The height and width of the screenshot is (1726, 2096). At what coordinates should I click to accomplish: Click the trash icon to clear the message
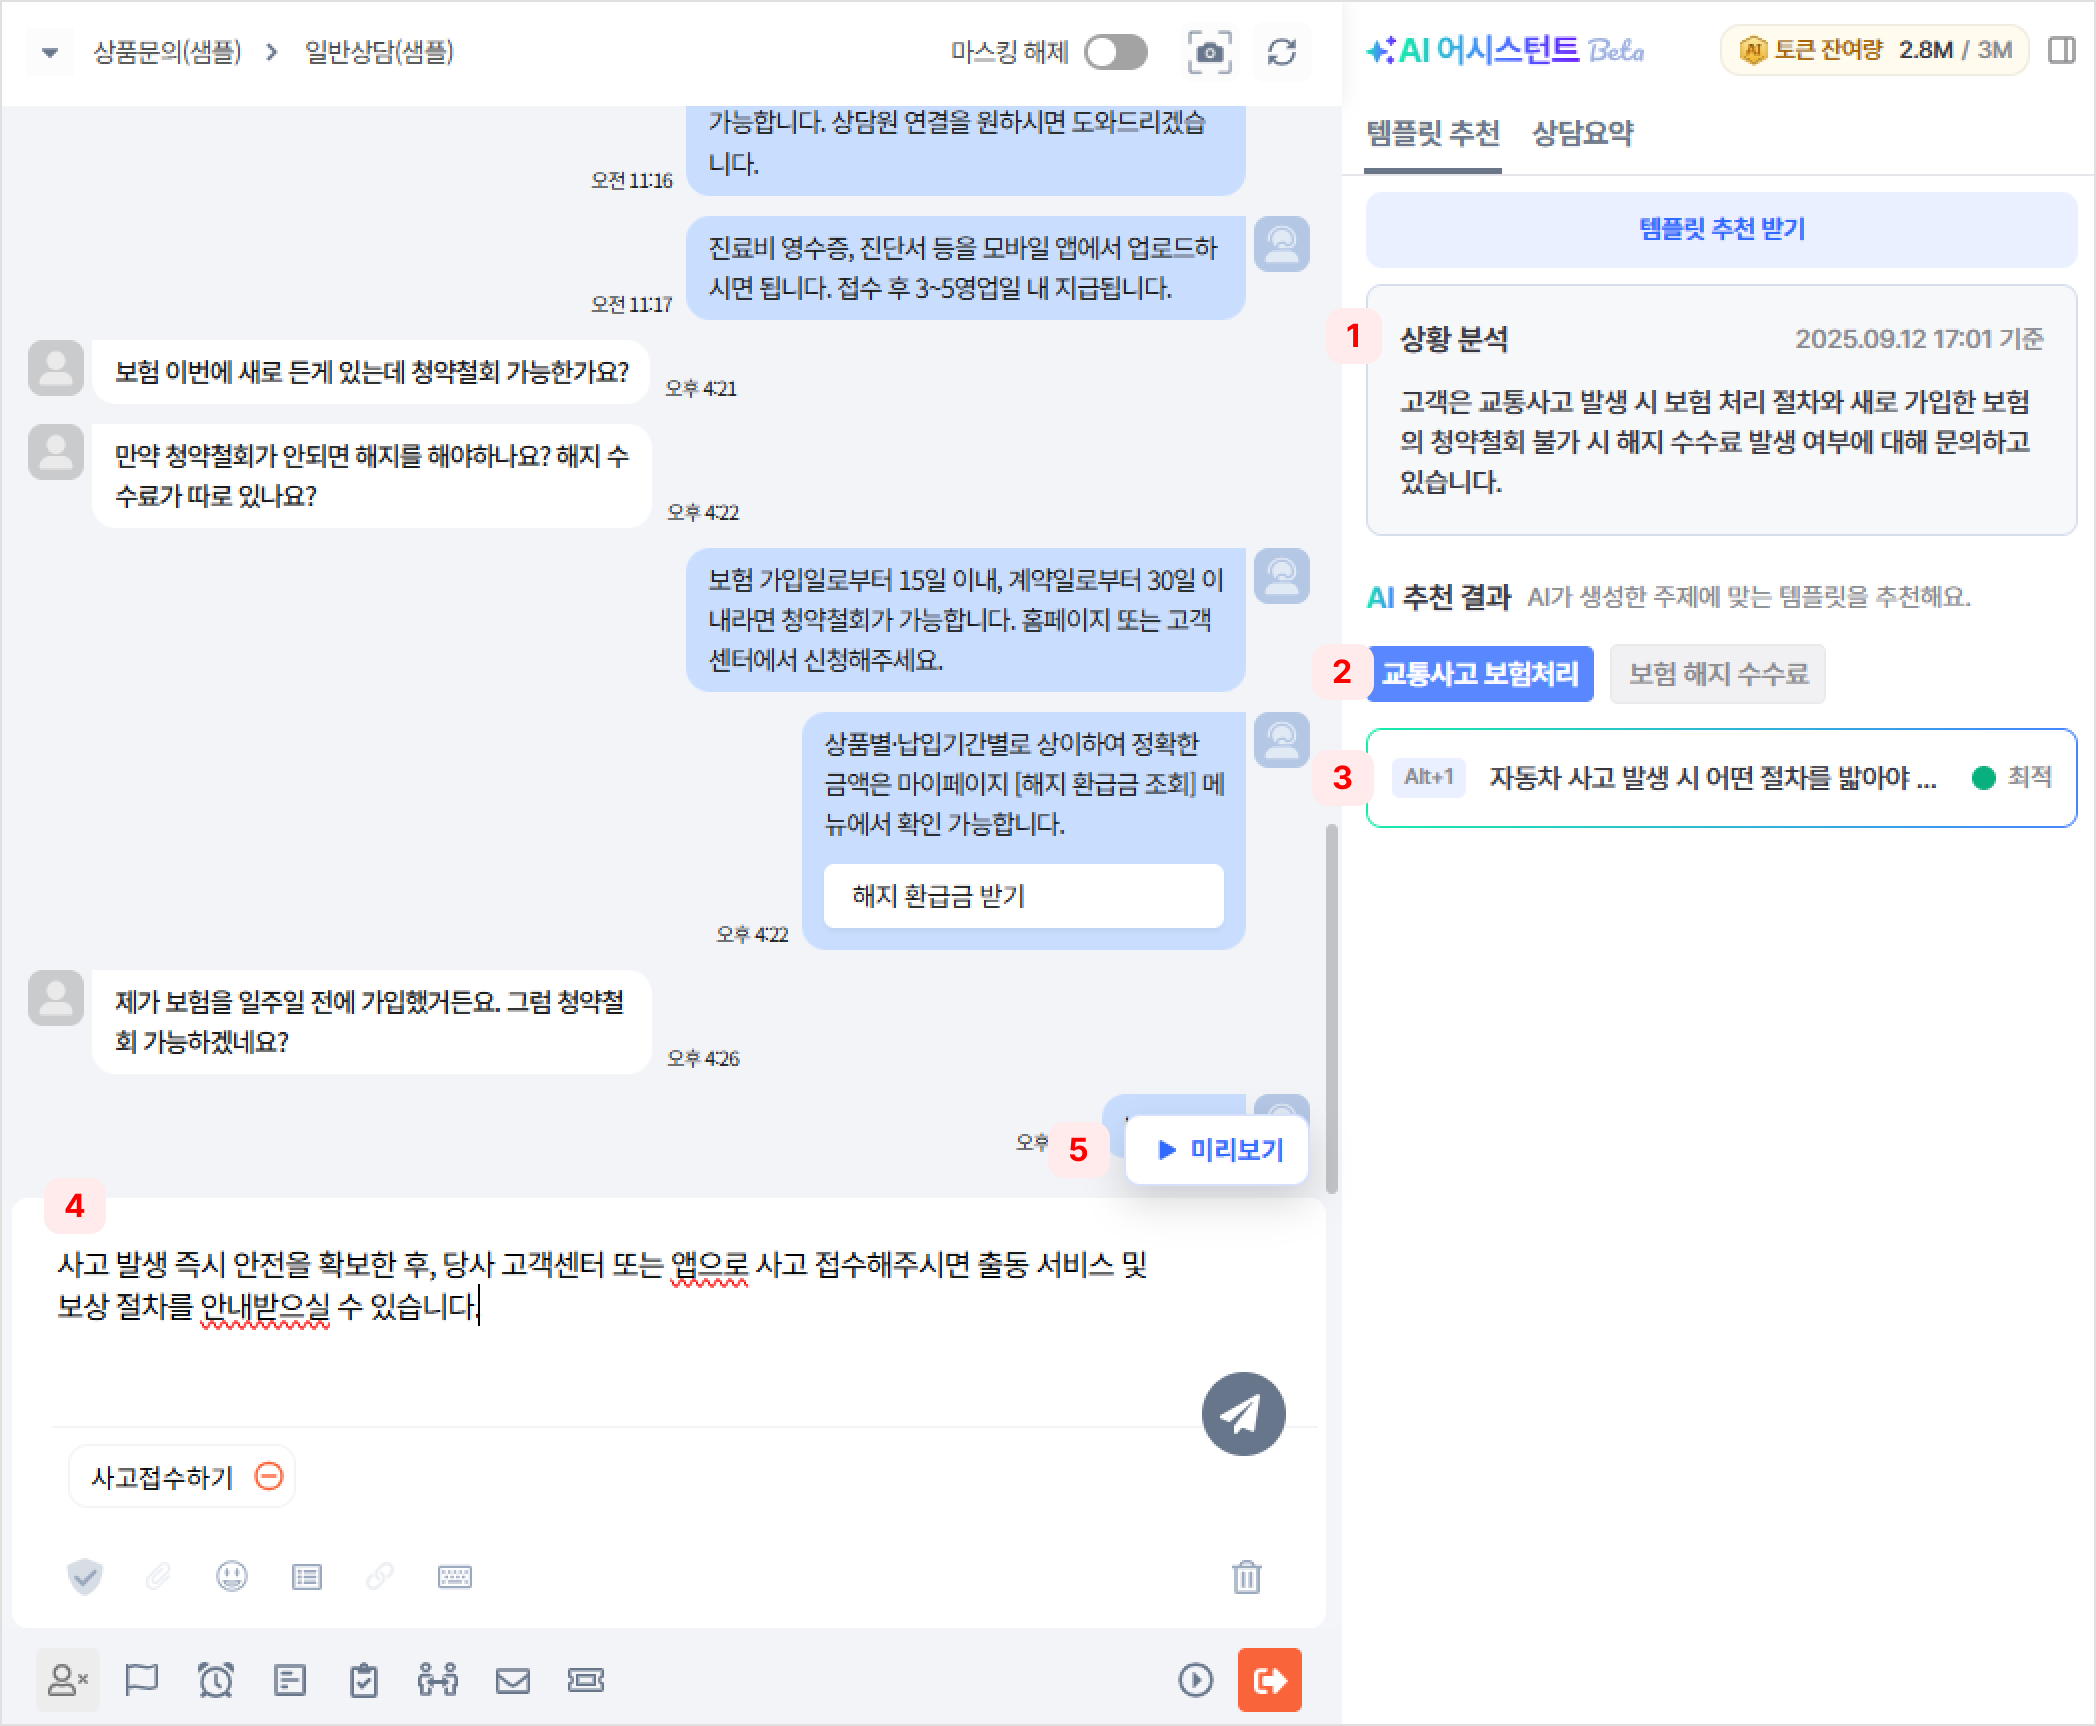1246,1577
